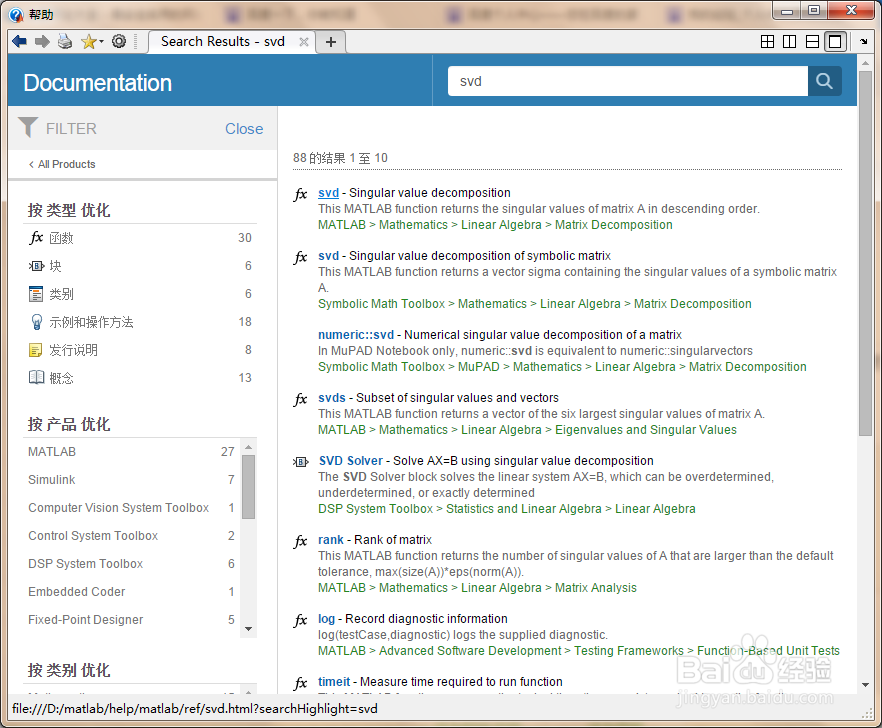
Task: Go back to All Products
Action: coord(62,164)
